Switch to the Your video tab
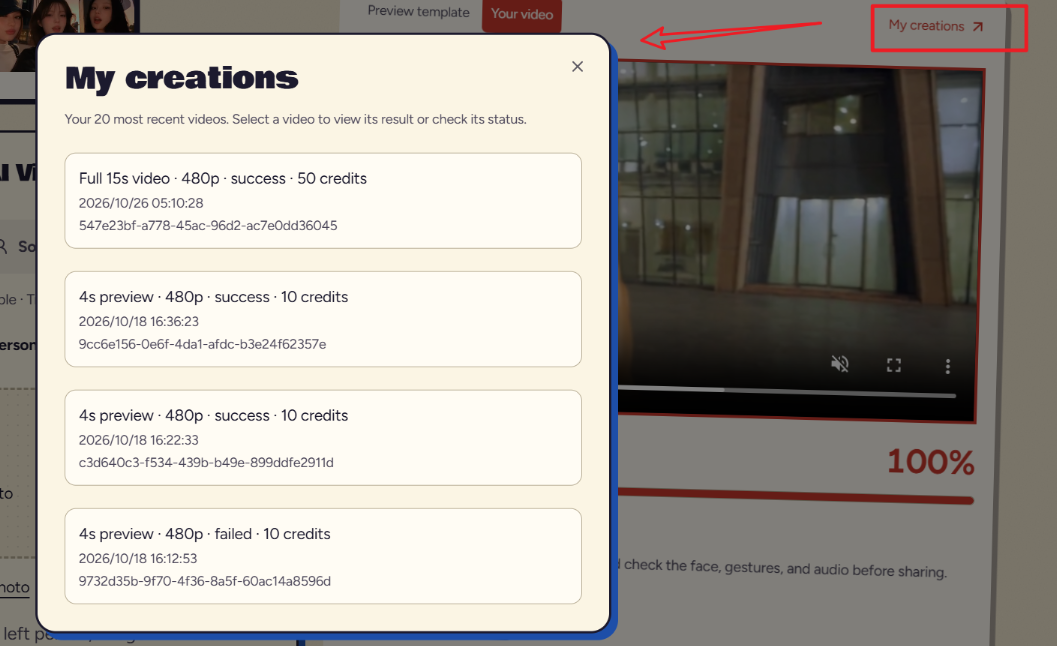The image size is (1057, 646). coord(522,14)
